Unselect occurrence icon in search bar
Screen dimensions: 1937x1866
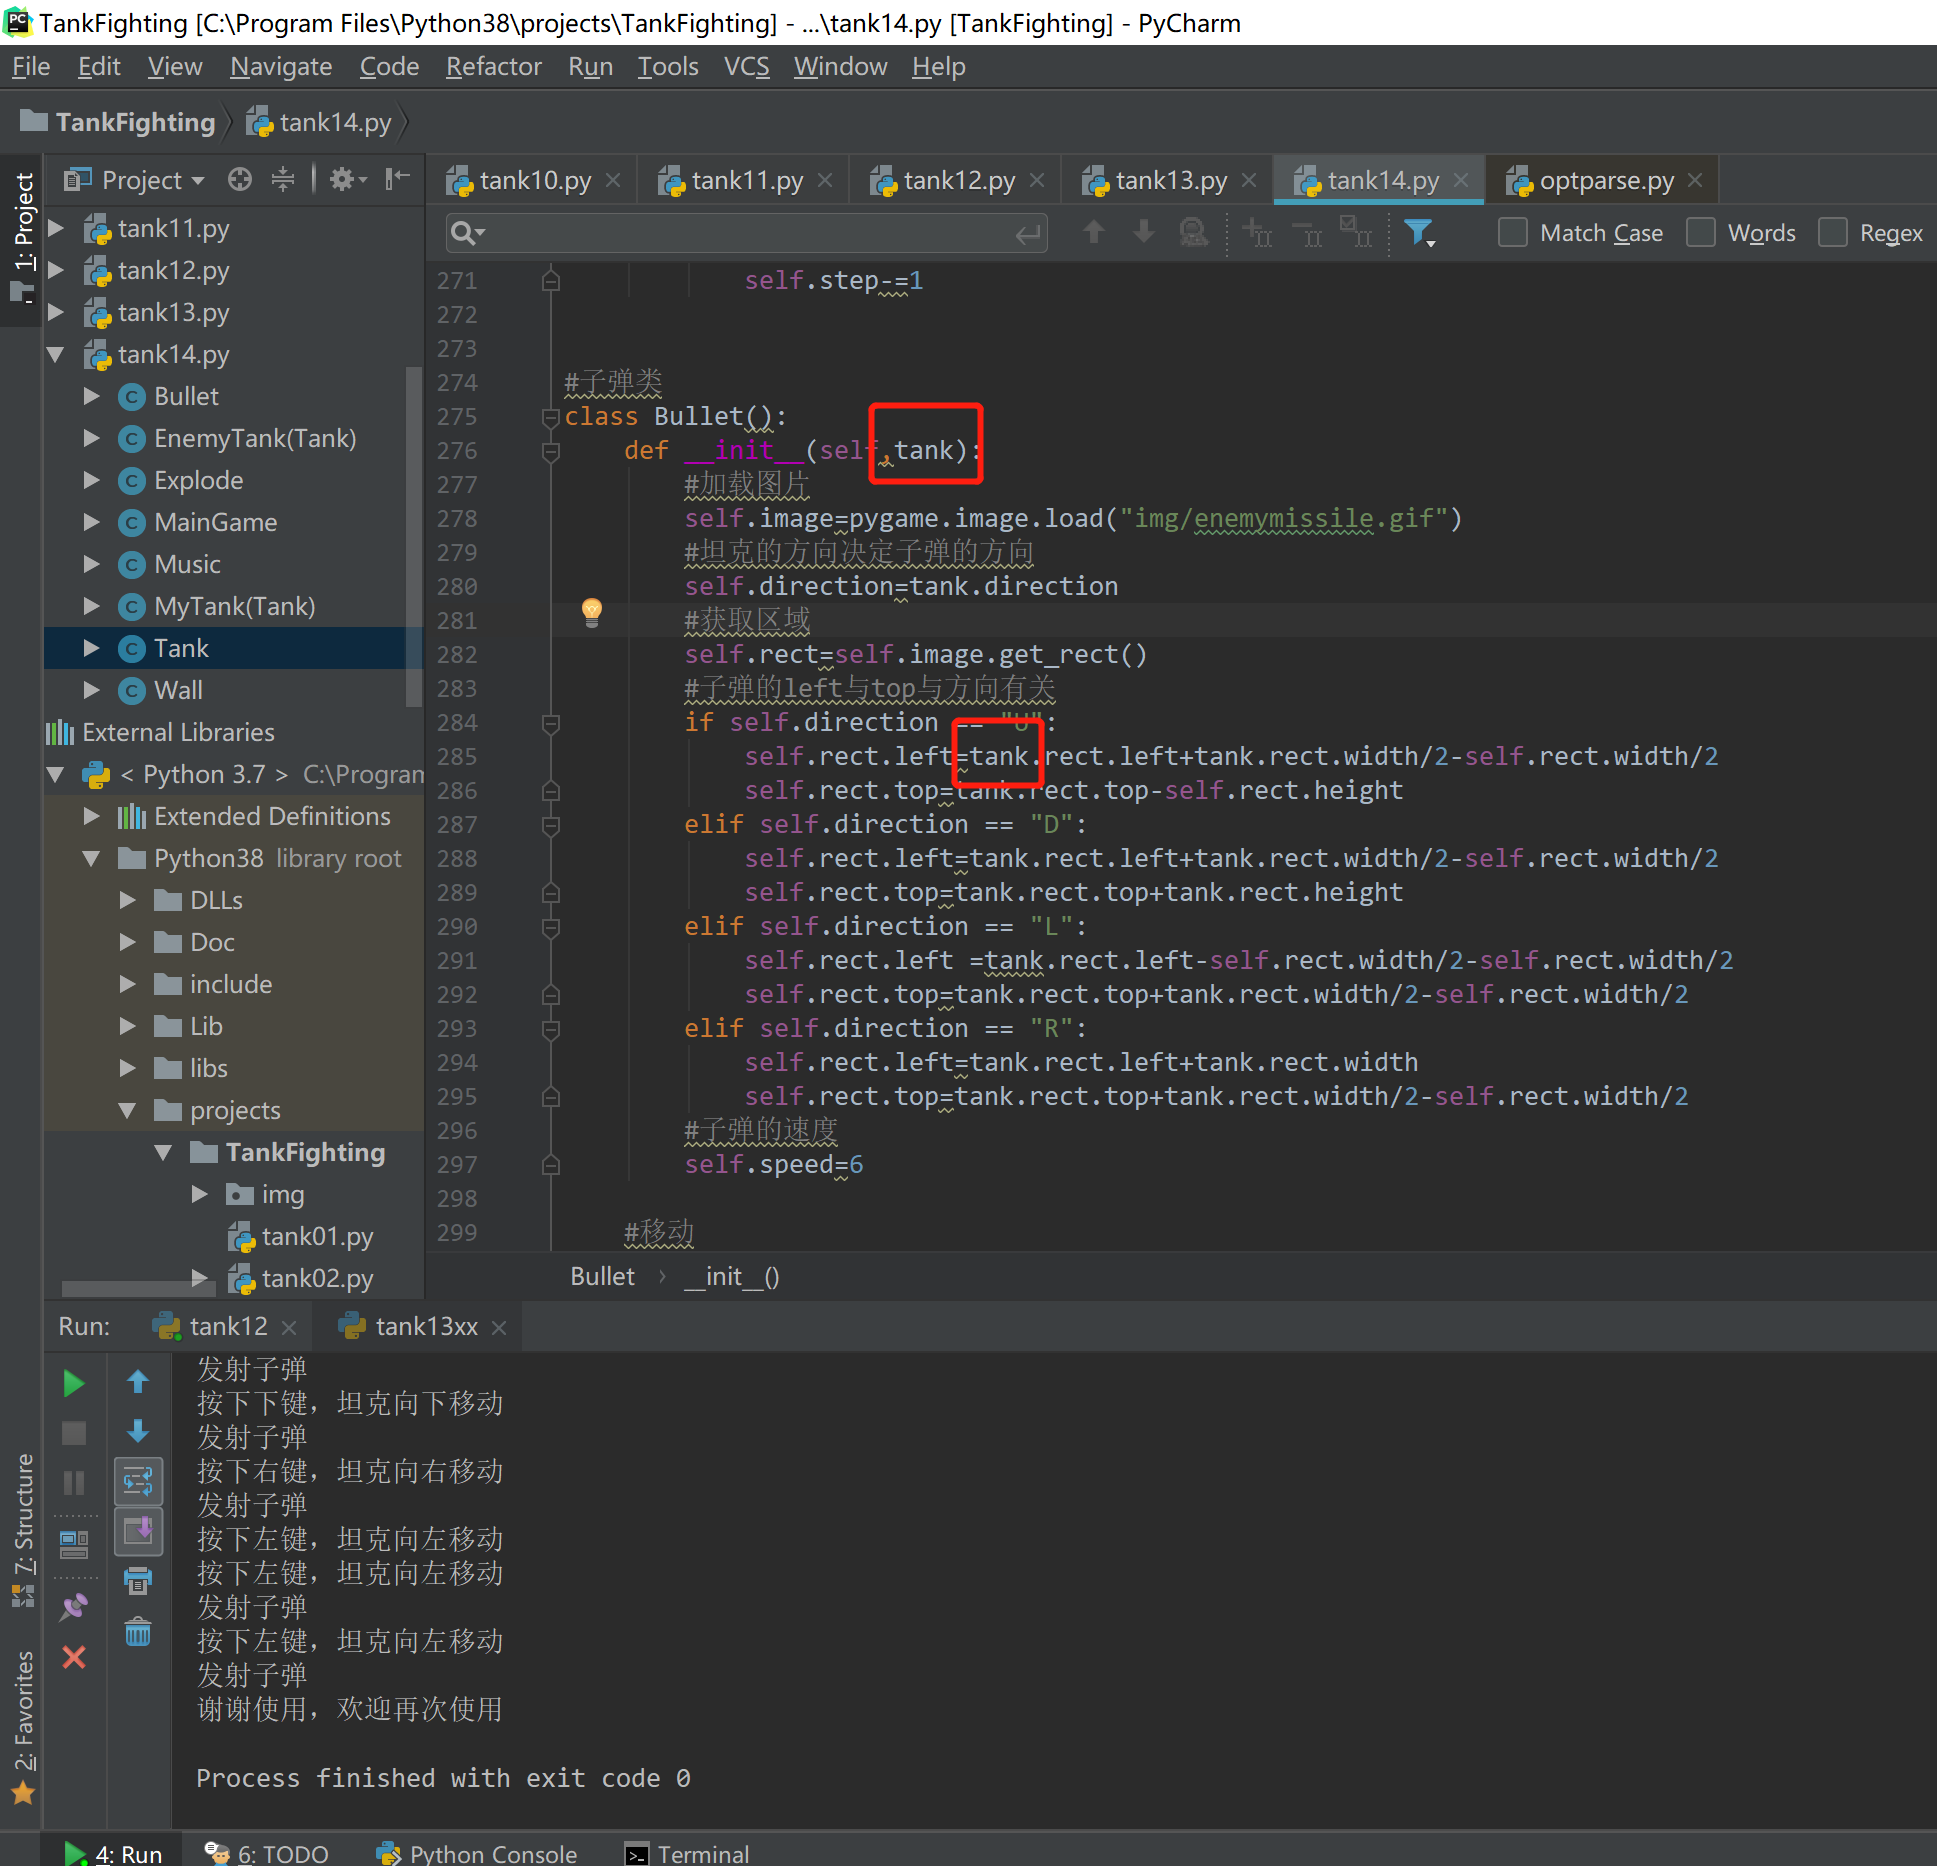1307,233
